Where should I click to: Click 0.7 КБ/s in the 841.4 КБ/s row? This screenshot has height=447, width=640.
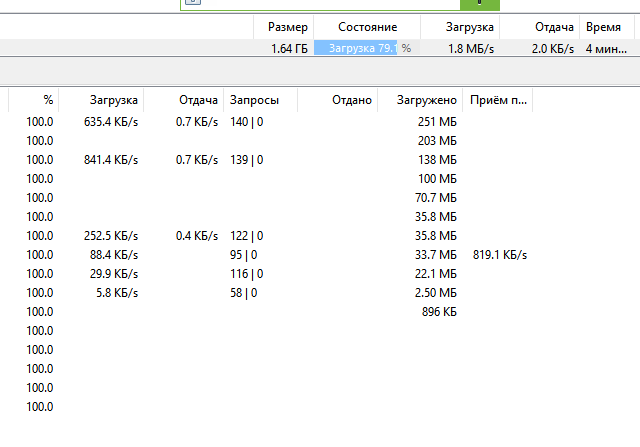click(x=197, y=160)
